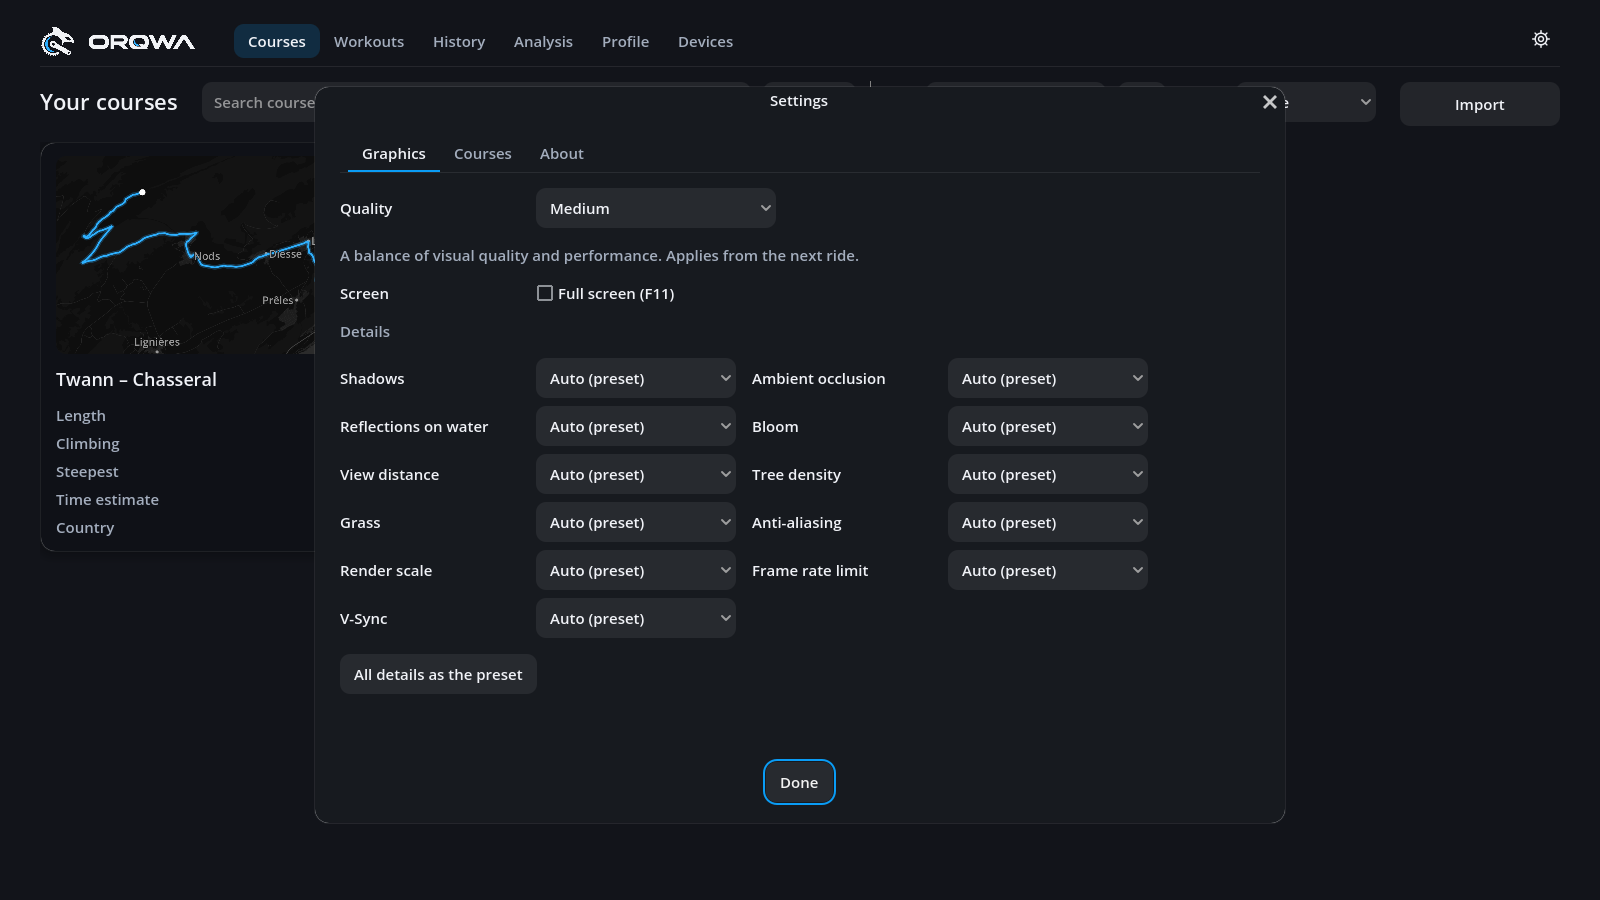The image size is (1600, 900).
Task: Switch to the Graphics tab
Action: 394,154
